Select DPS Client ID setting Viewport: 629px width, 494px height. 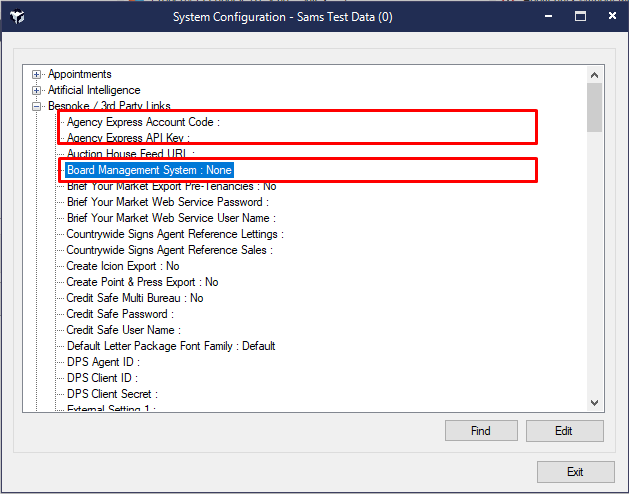coord(102,378)
